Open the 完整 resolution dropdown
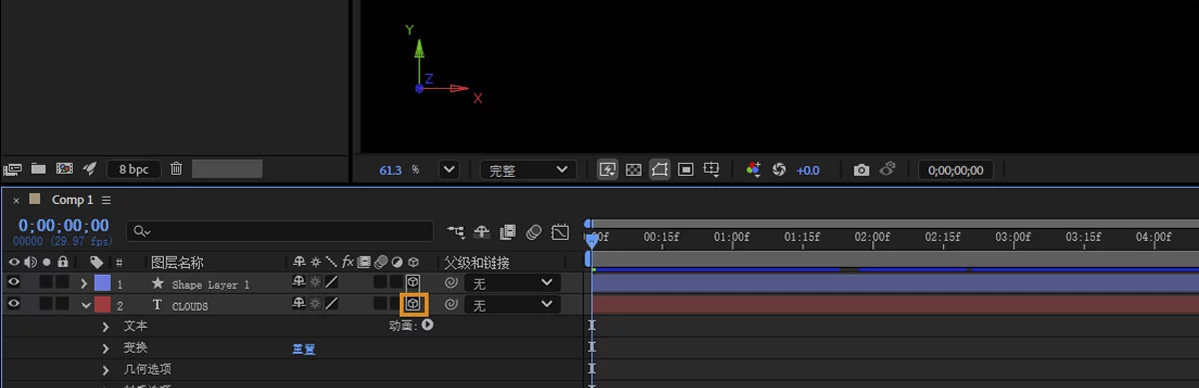The height and width of the screenshot is (388, 1199). click(x=528, y=170)
